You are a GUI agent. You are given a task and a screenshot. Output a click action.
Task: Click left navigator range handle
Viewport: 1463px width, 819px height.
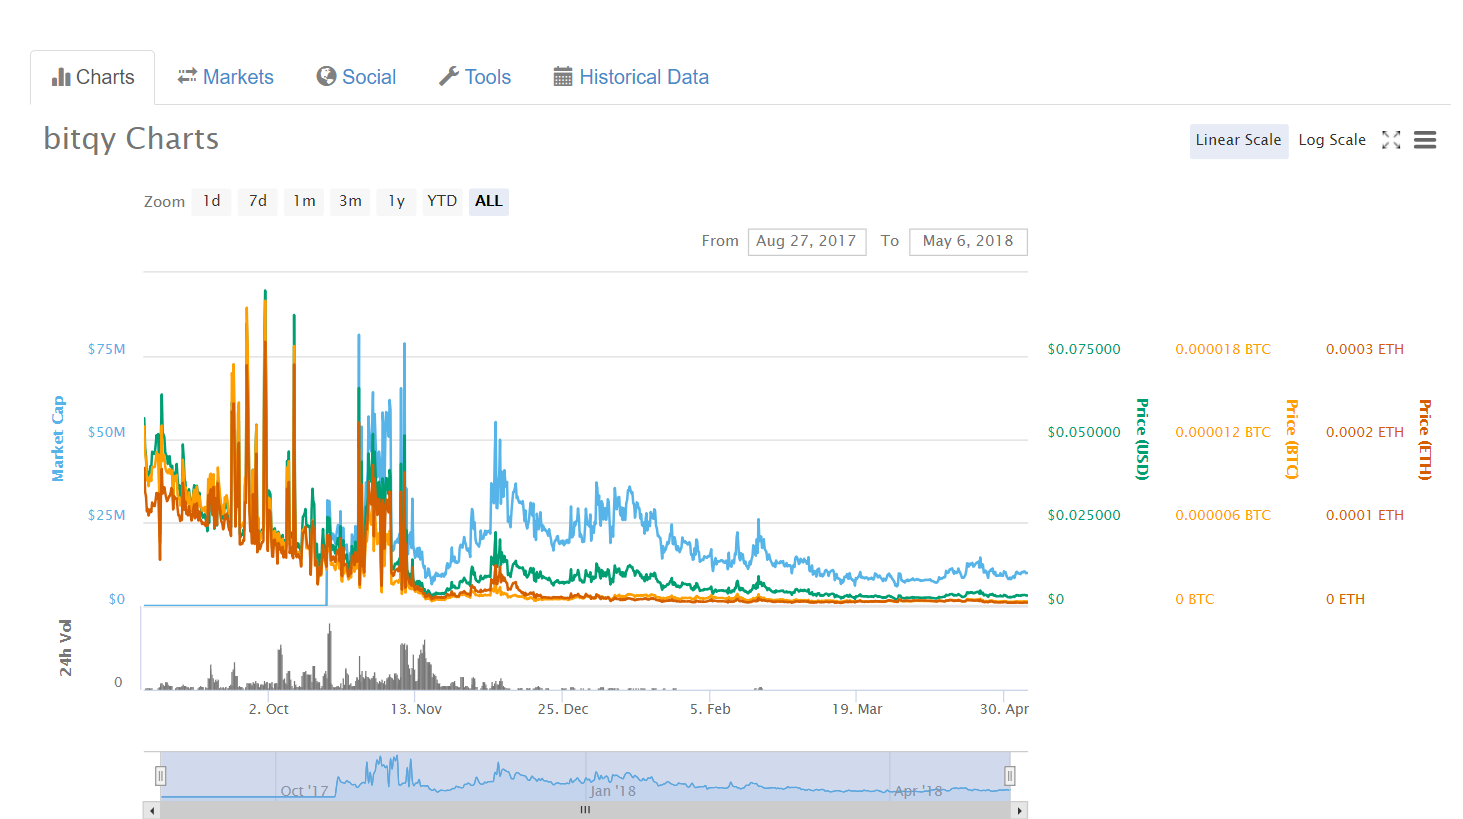160,776
